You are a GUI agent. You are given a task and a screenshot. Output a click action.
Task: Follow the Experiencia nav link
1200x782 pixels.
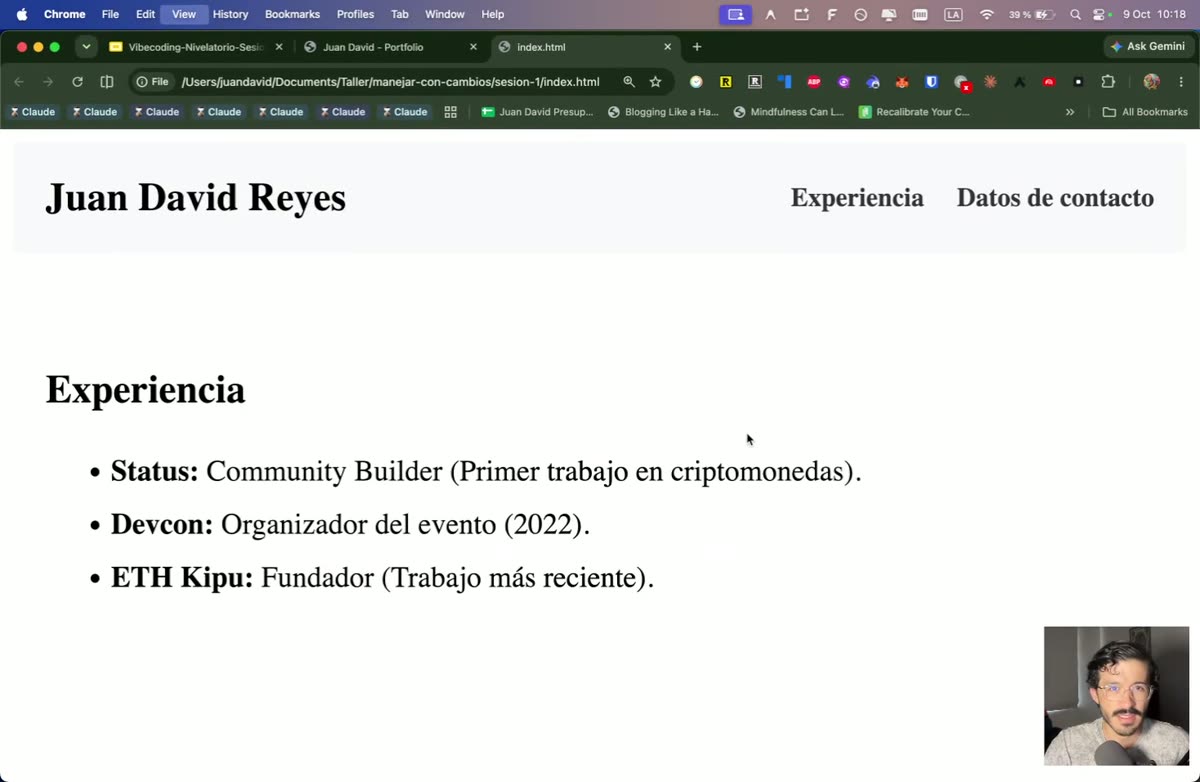pyautogui.click(x=857, y=198)
